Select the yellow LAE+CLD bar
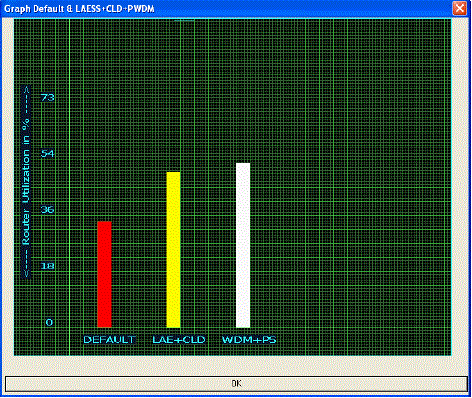The height and width of the screenshot is (398, 472). click(173, 250)
